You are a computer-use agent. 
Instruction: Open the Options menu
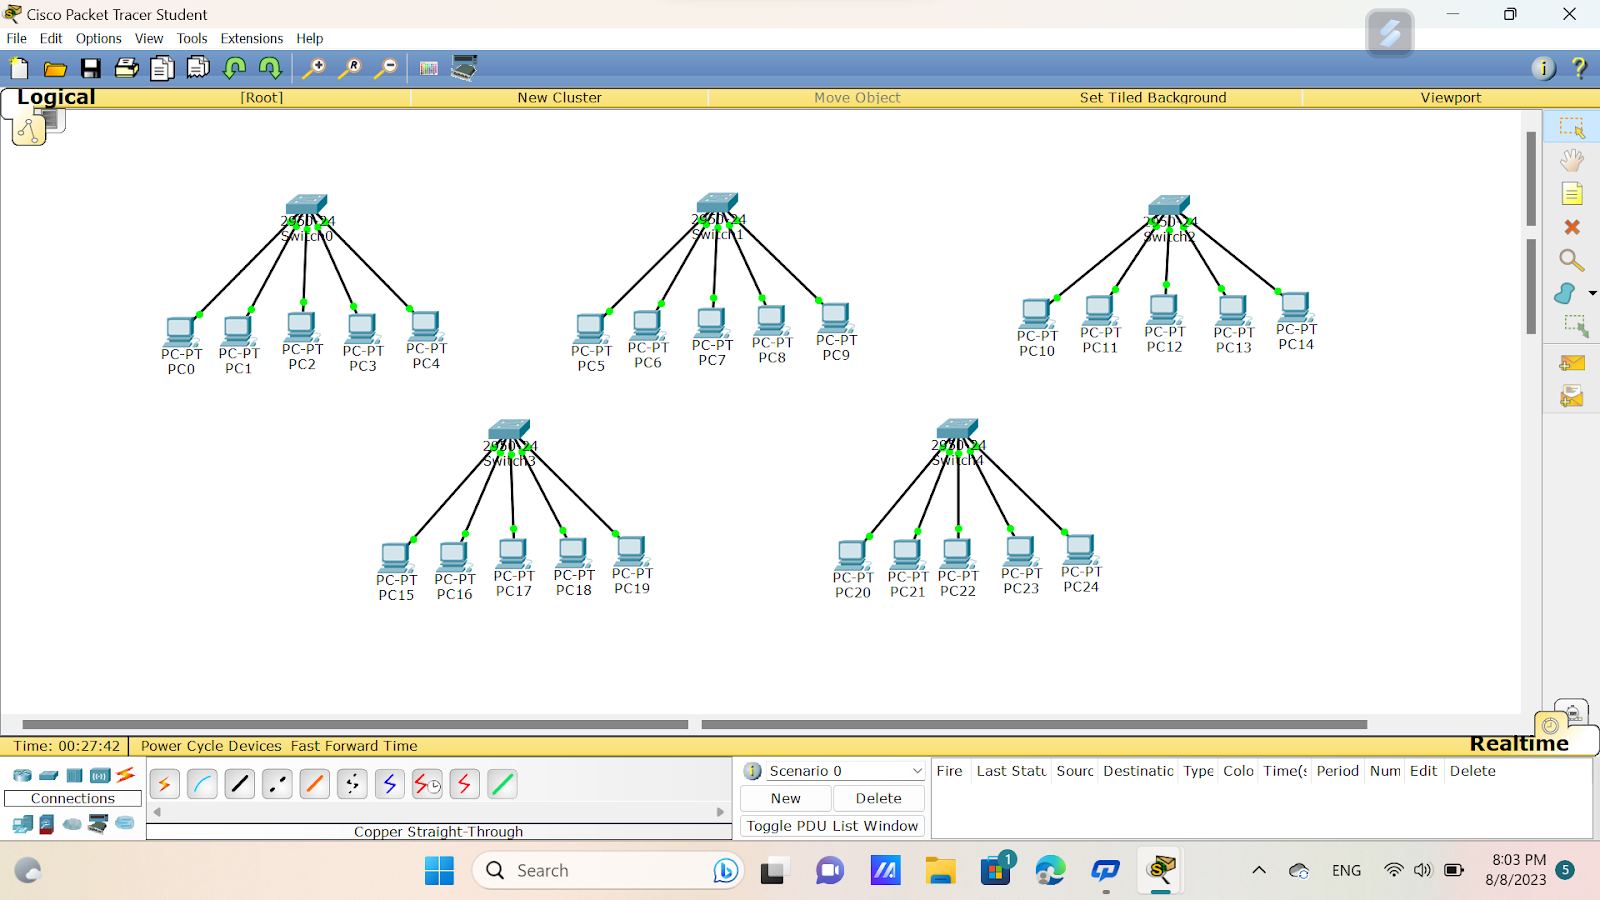(99, 38)
